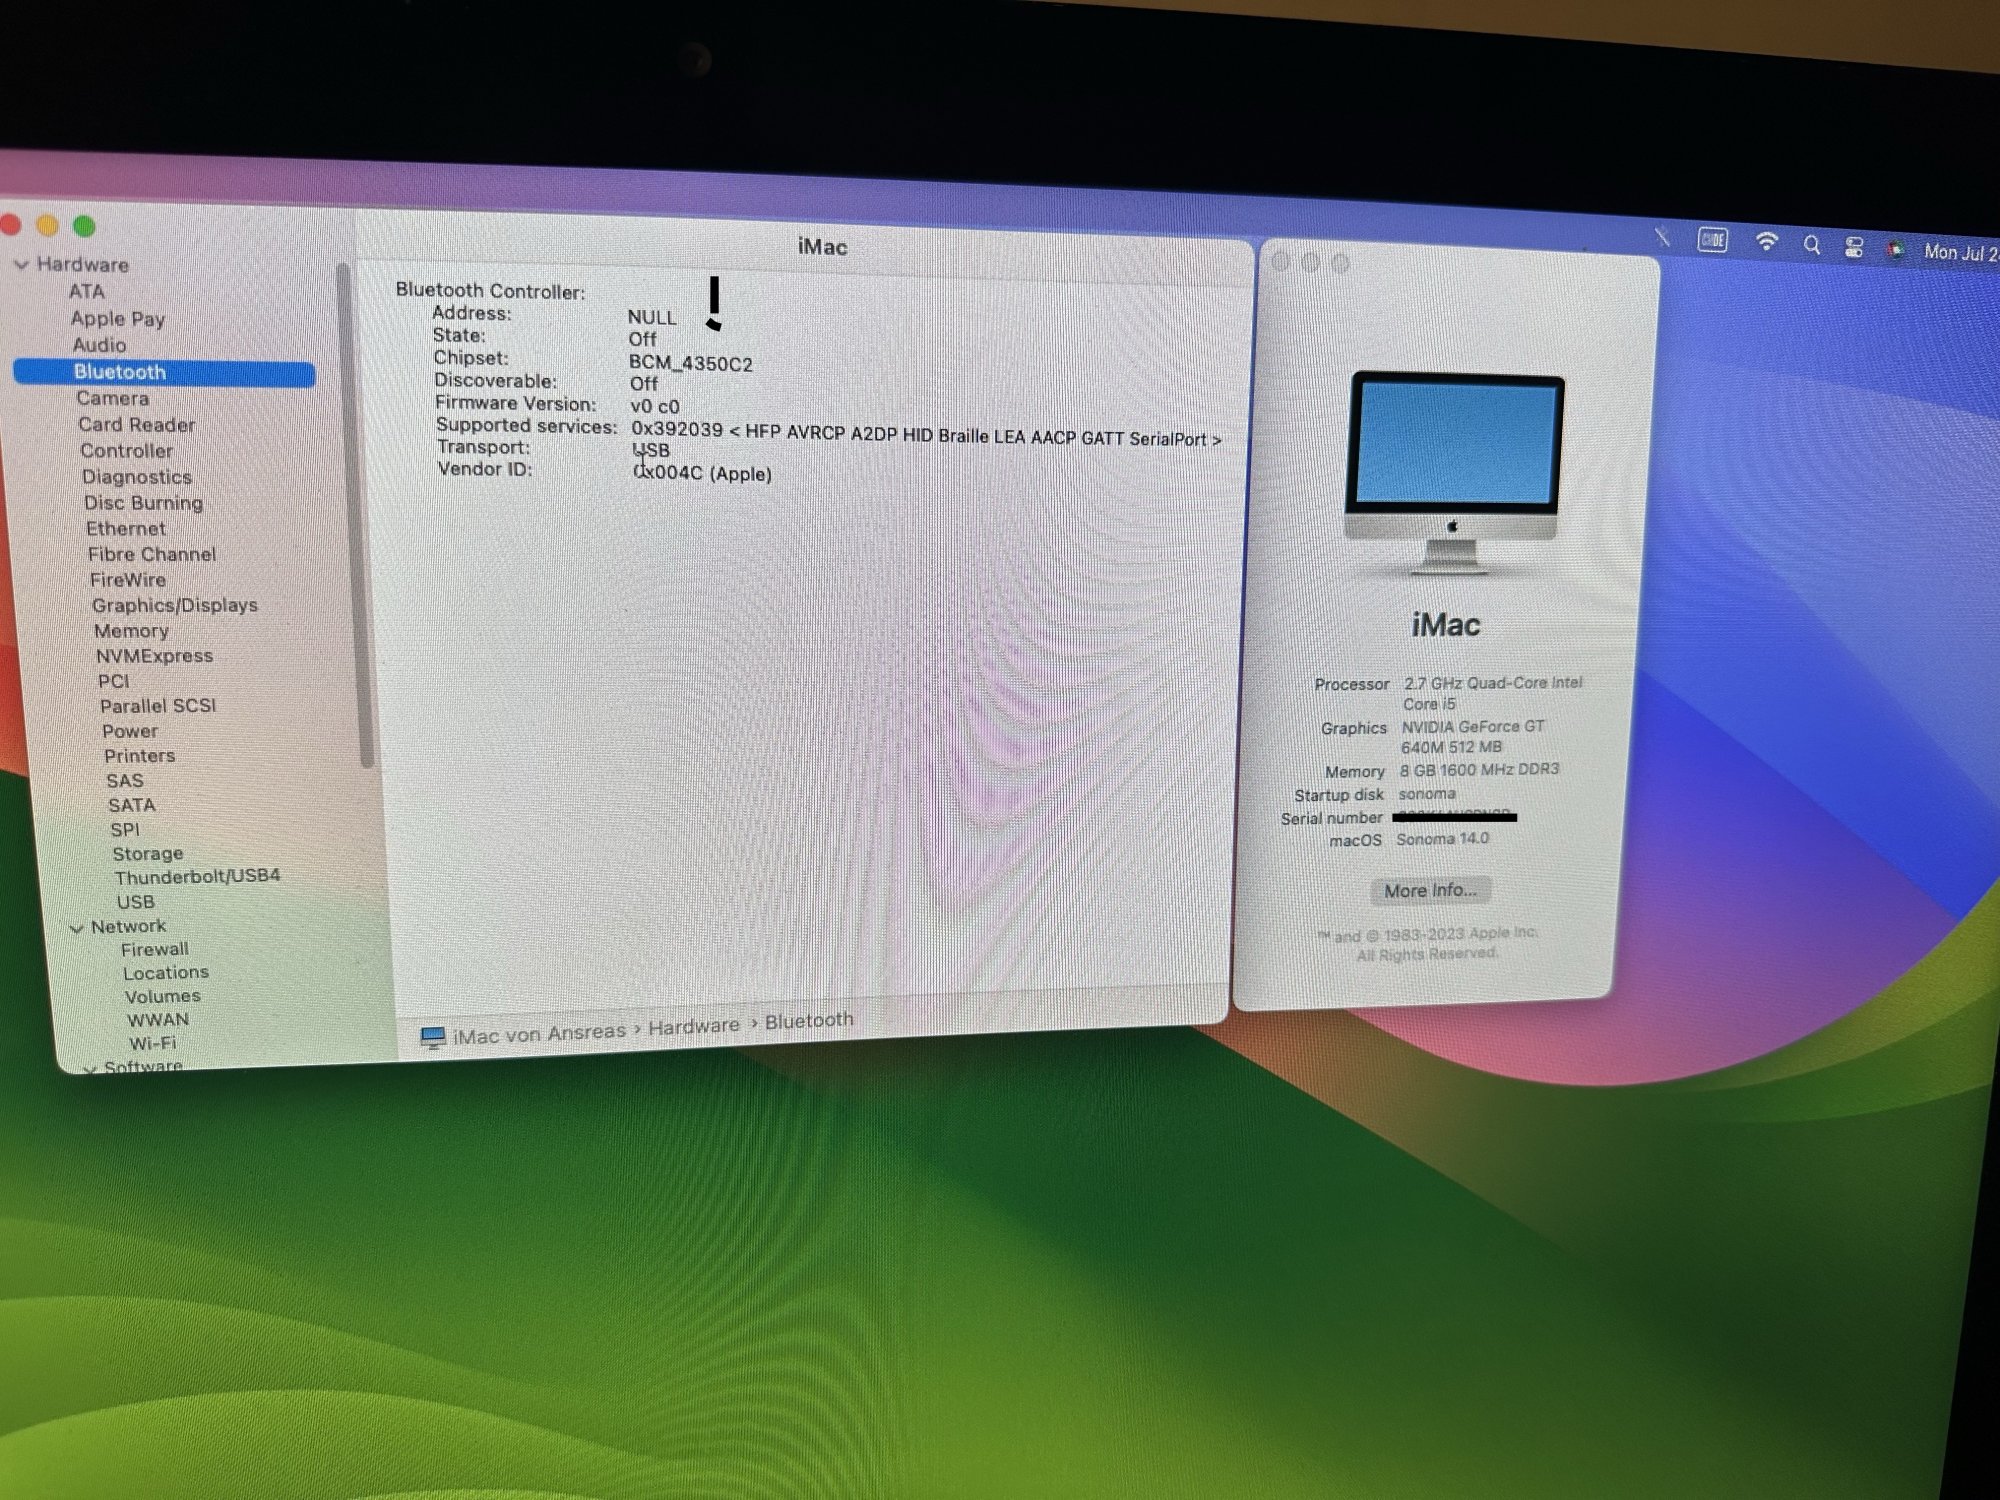Toggle the Software section disclosure arrow
2000x1500 pixels.
tap(92, 1068)
